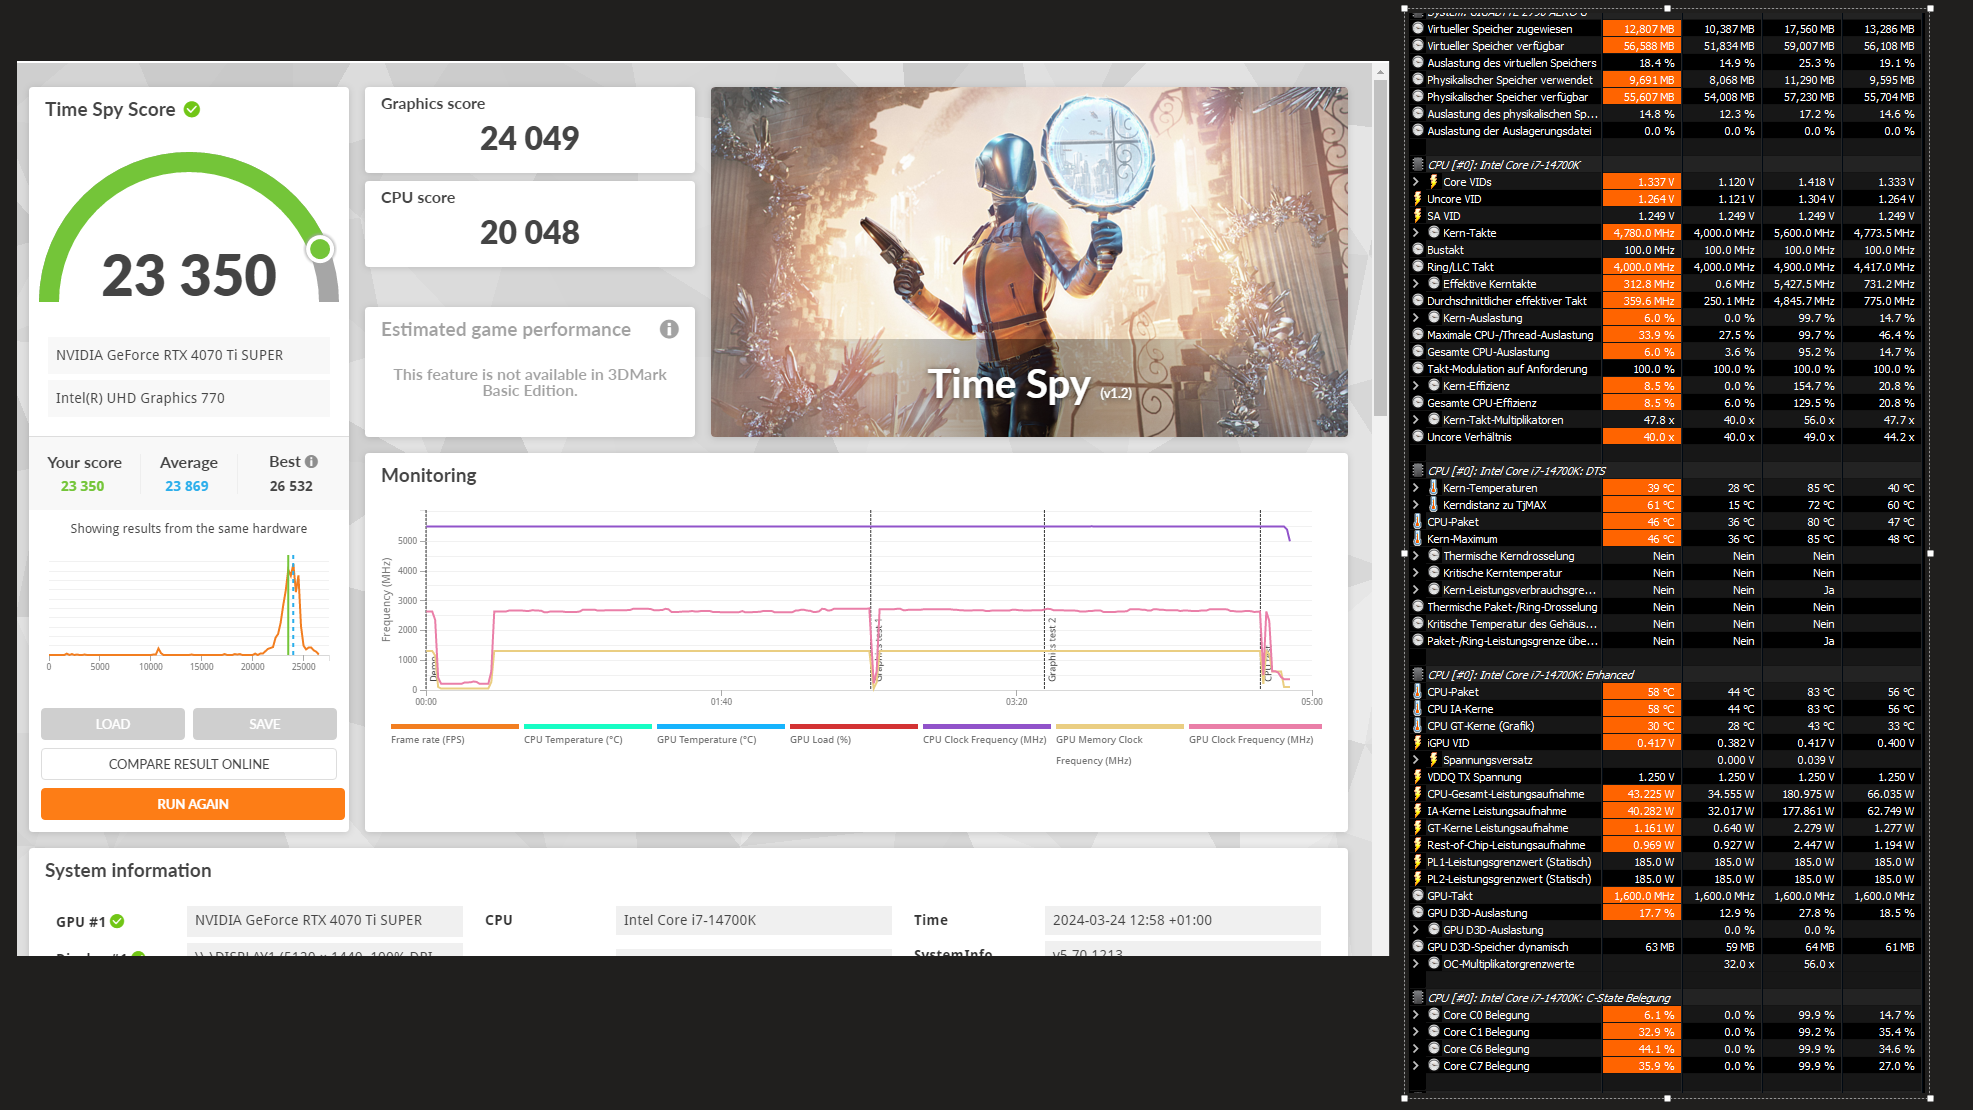Click the chip icon of CPU DTS section header

click(x=1417, y=470)
